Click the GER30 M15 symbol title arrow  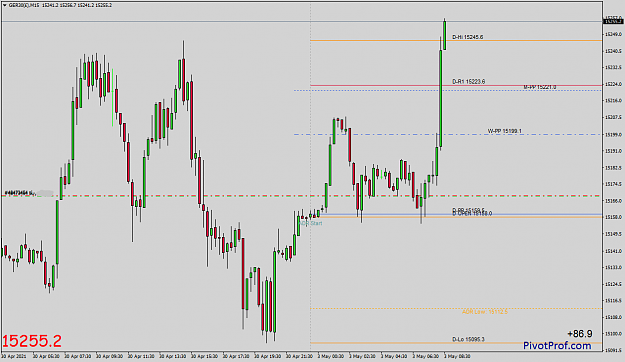pyautogui.click(x=5, y=5)
